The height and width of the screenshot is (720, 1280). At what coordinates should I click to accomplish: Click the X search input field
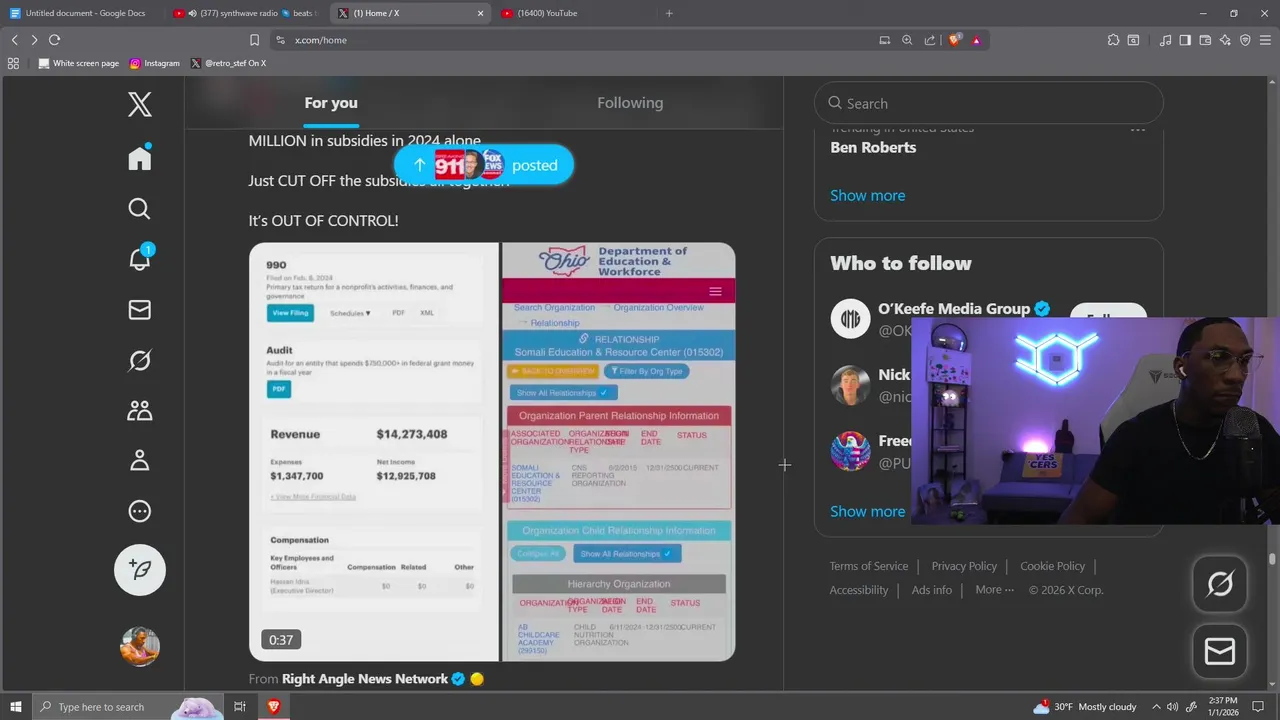(x=989, y=103)
